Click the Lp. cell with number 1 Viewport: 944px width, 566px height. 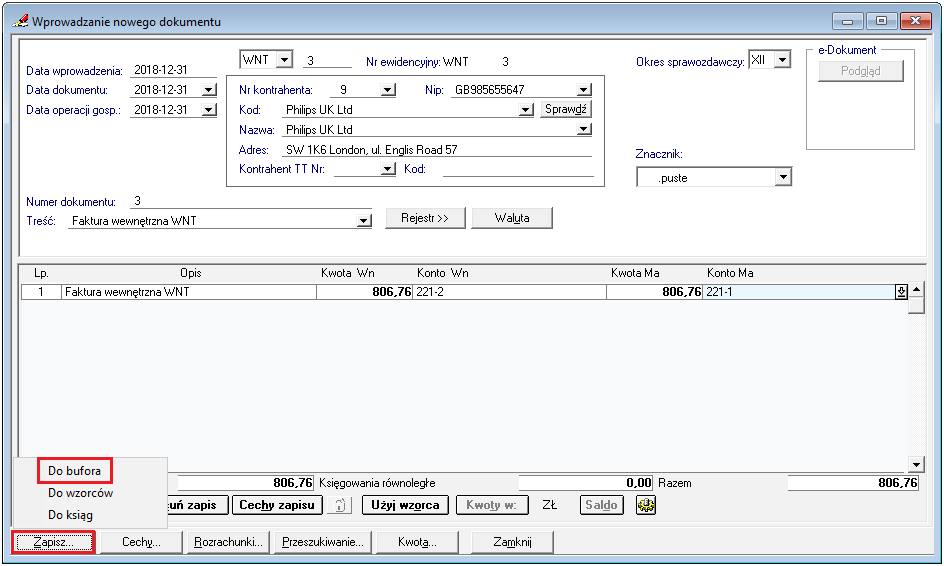coord(42,292)
